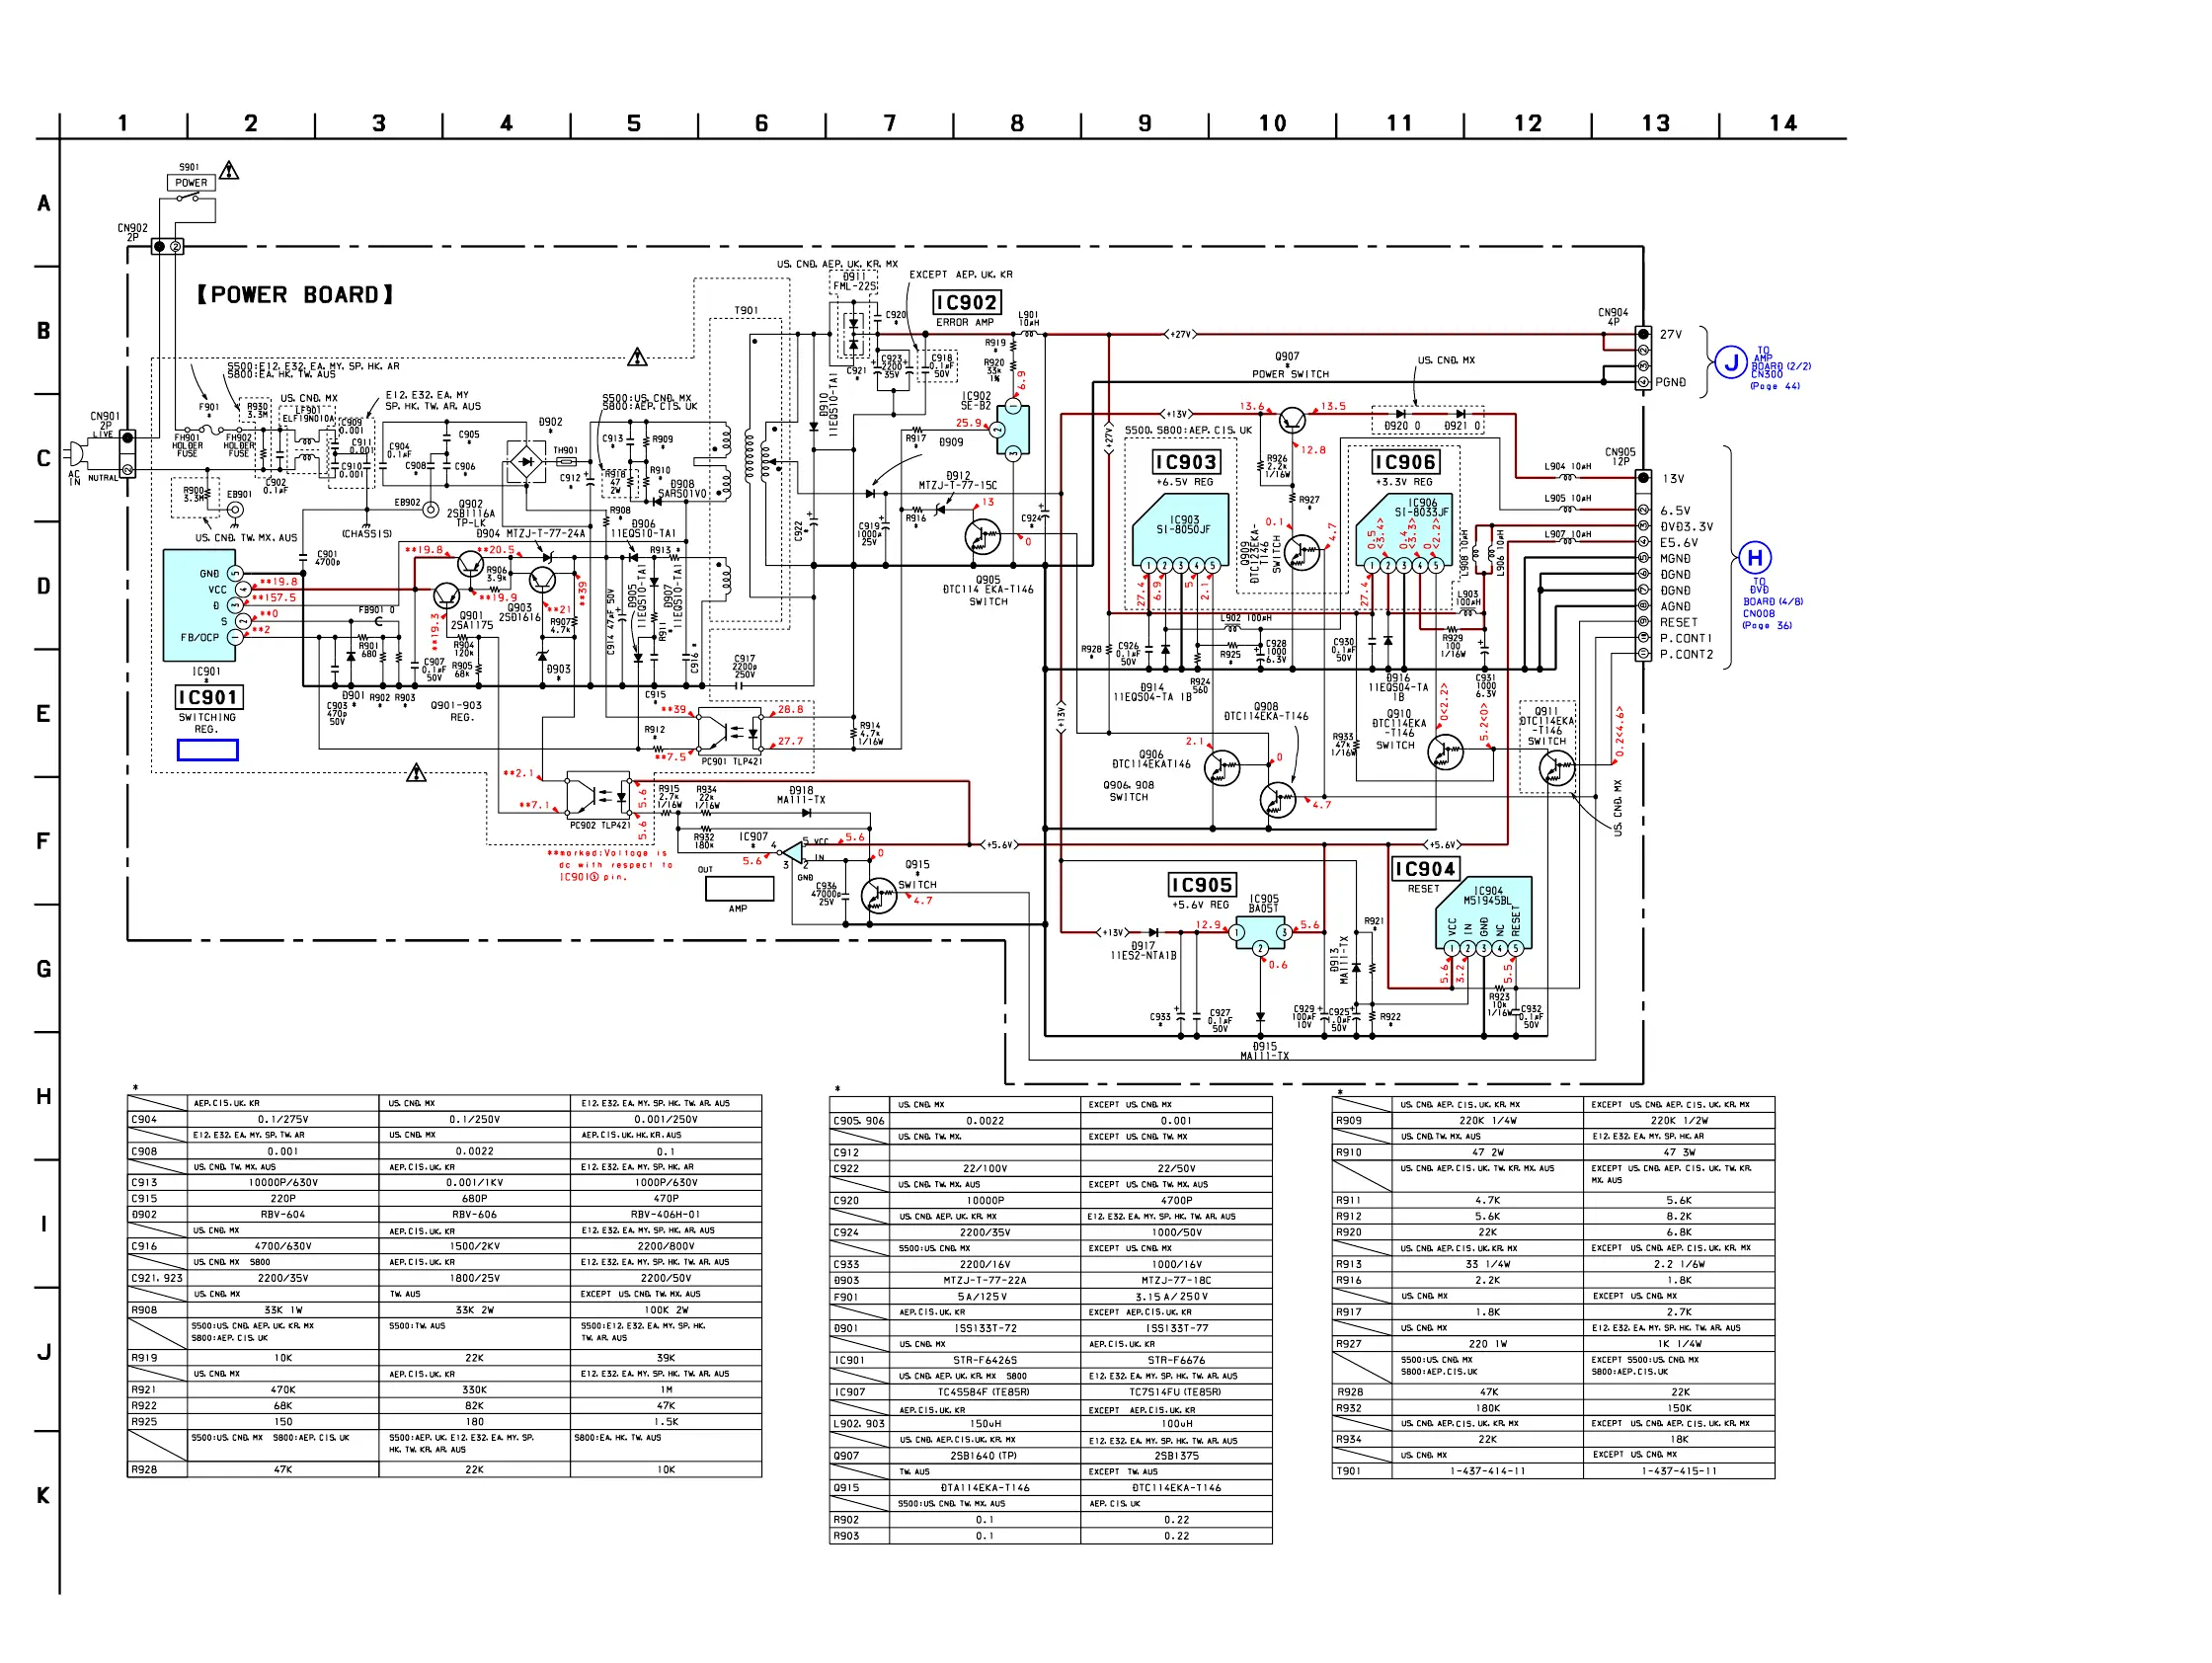Select the D902 bridge rectifier symbol
Viewport: 2212px width, 1663px height.
pyautogui.click(x=526, y=462)
